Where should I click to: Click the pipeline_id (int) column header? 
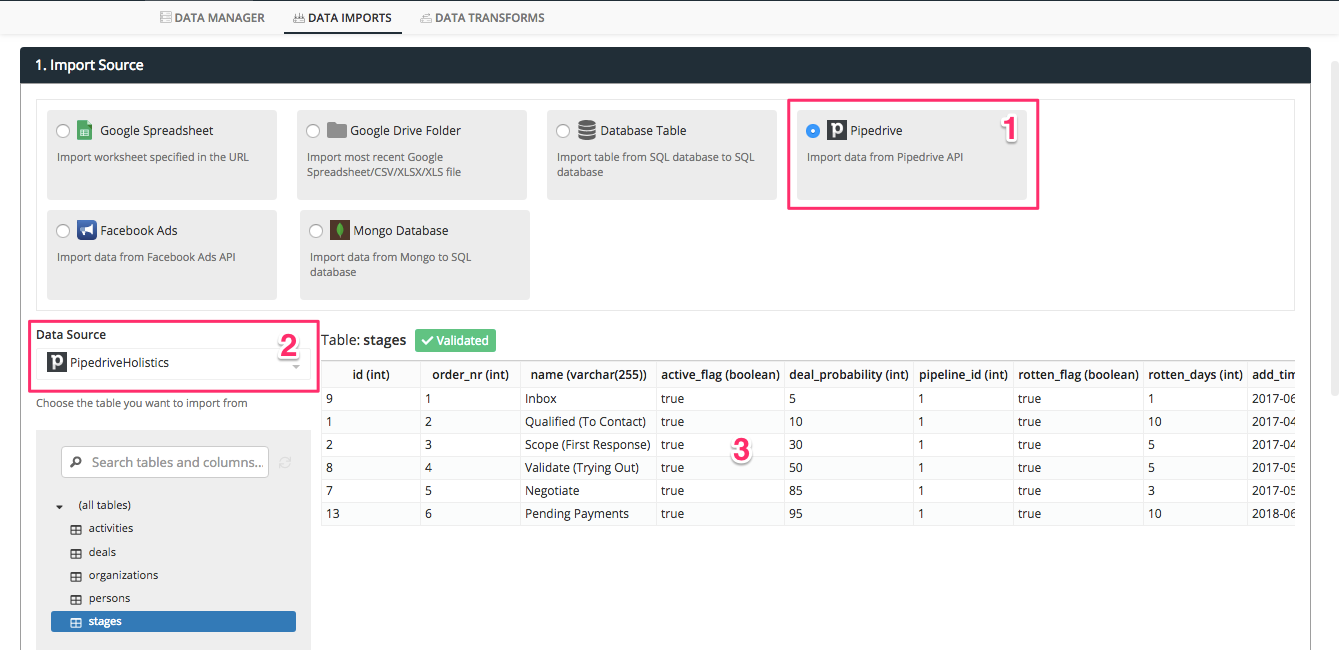click(964, 375)
